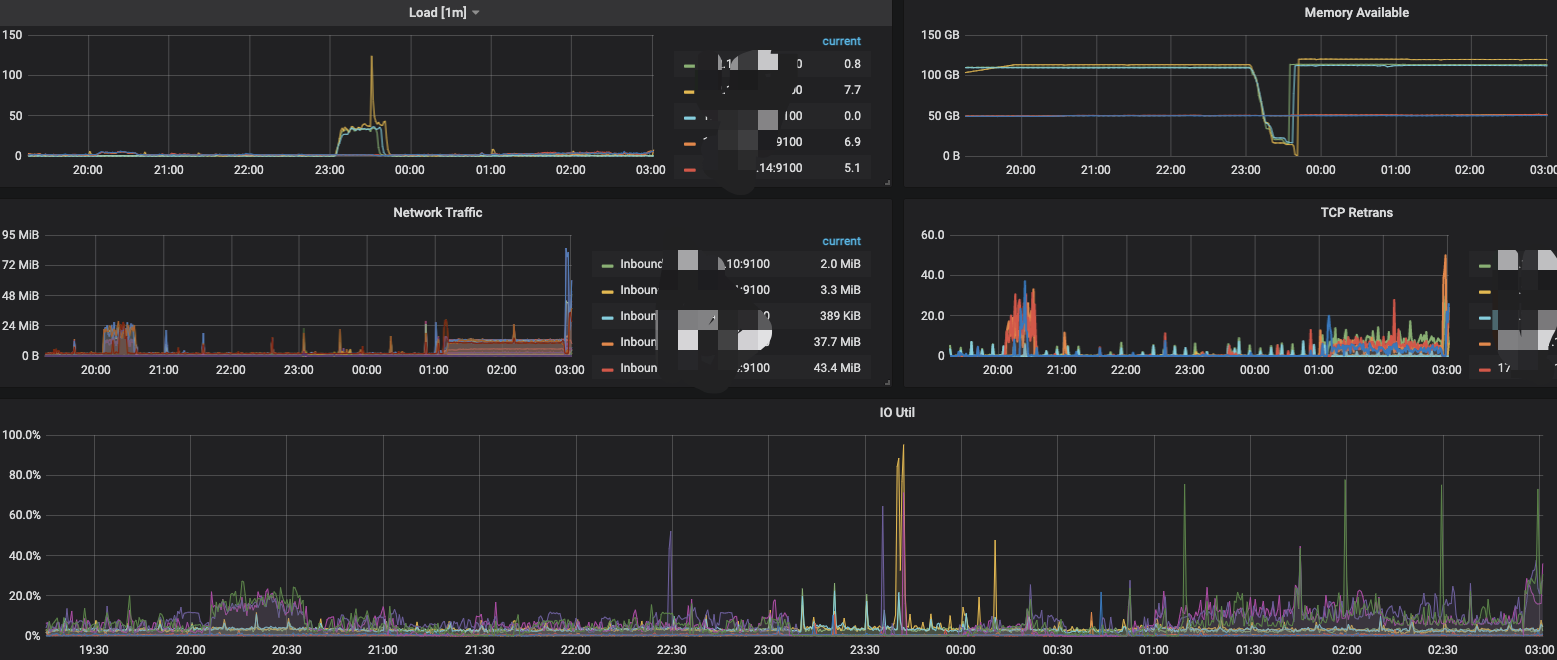Click cyan color icon in Load legend
1557x660 pixels.
point(689,117)
